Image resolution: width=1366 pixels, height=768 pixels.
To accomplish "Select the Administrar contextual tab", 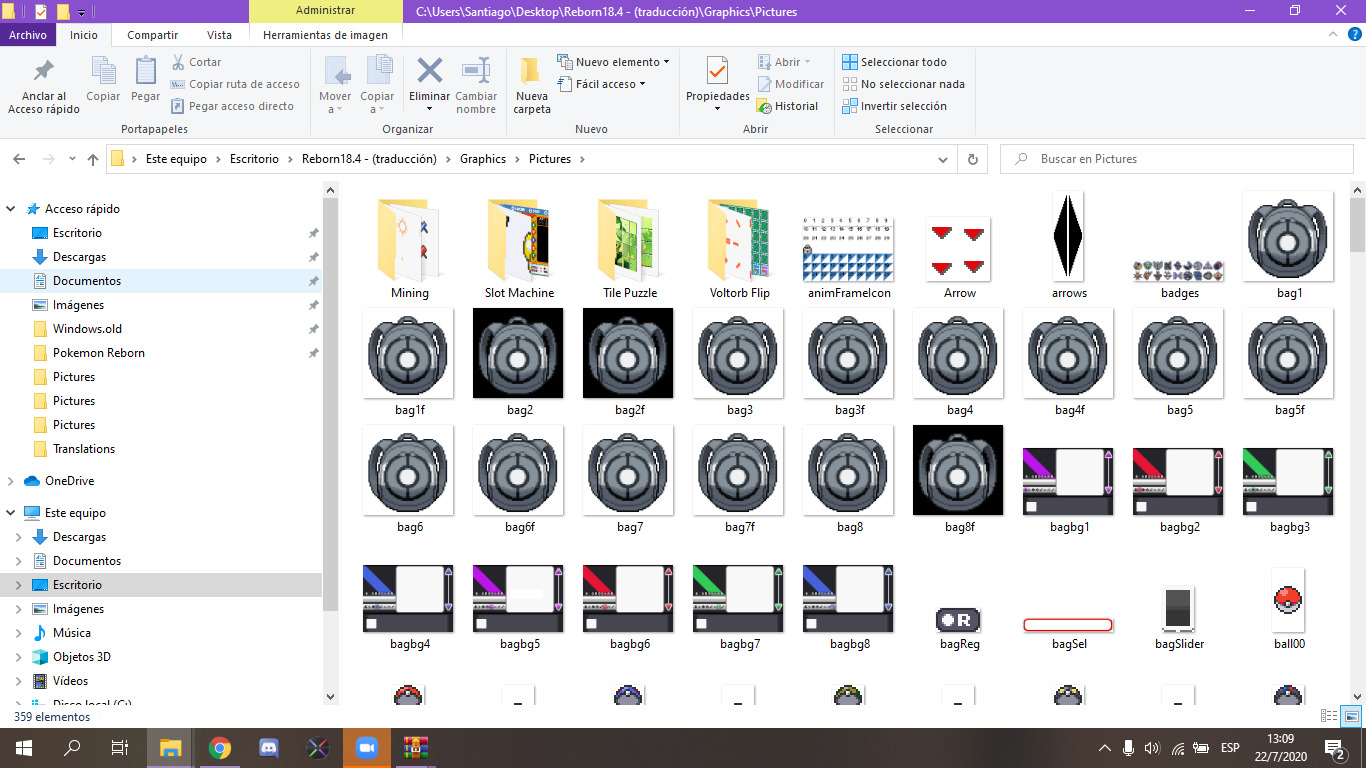I will coord(325,10).
